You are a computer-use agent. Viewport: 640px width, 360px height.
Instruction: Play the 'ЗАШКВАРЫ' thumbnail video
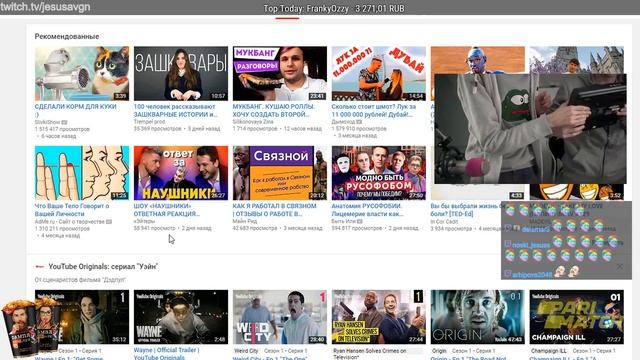pyautogui.click(x=181, y=73)
